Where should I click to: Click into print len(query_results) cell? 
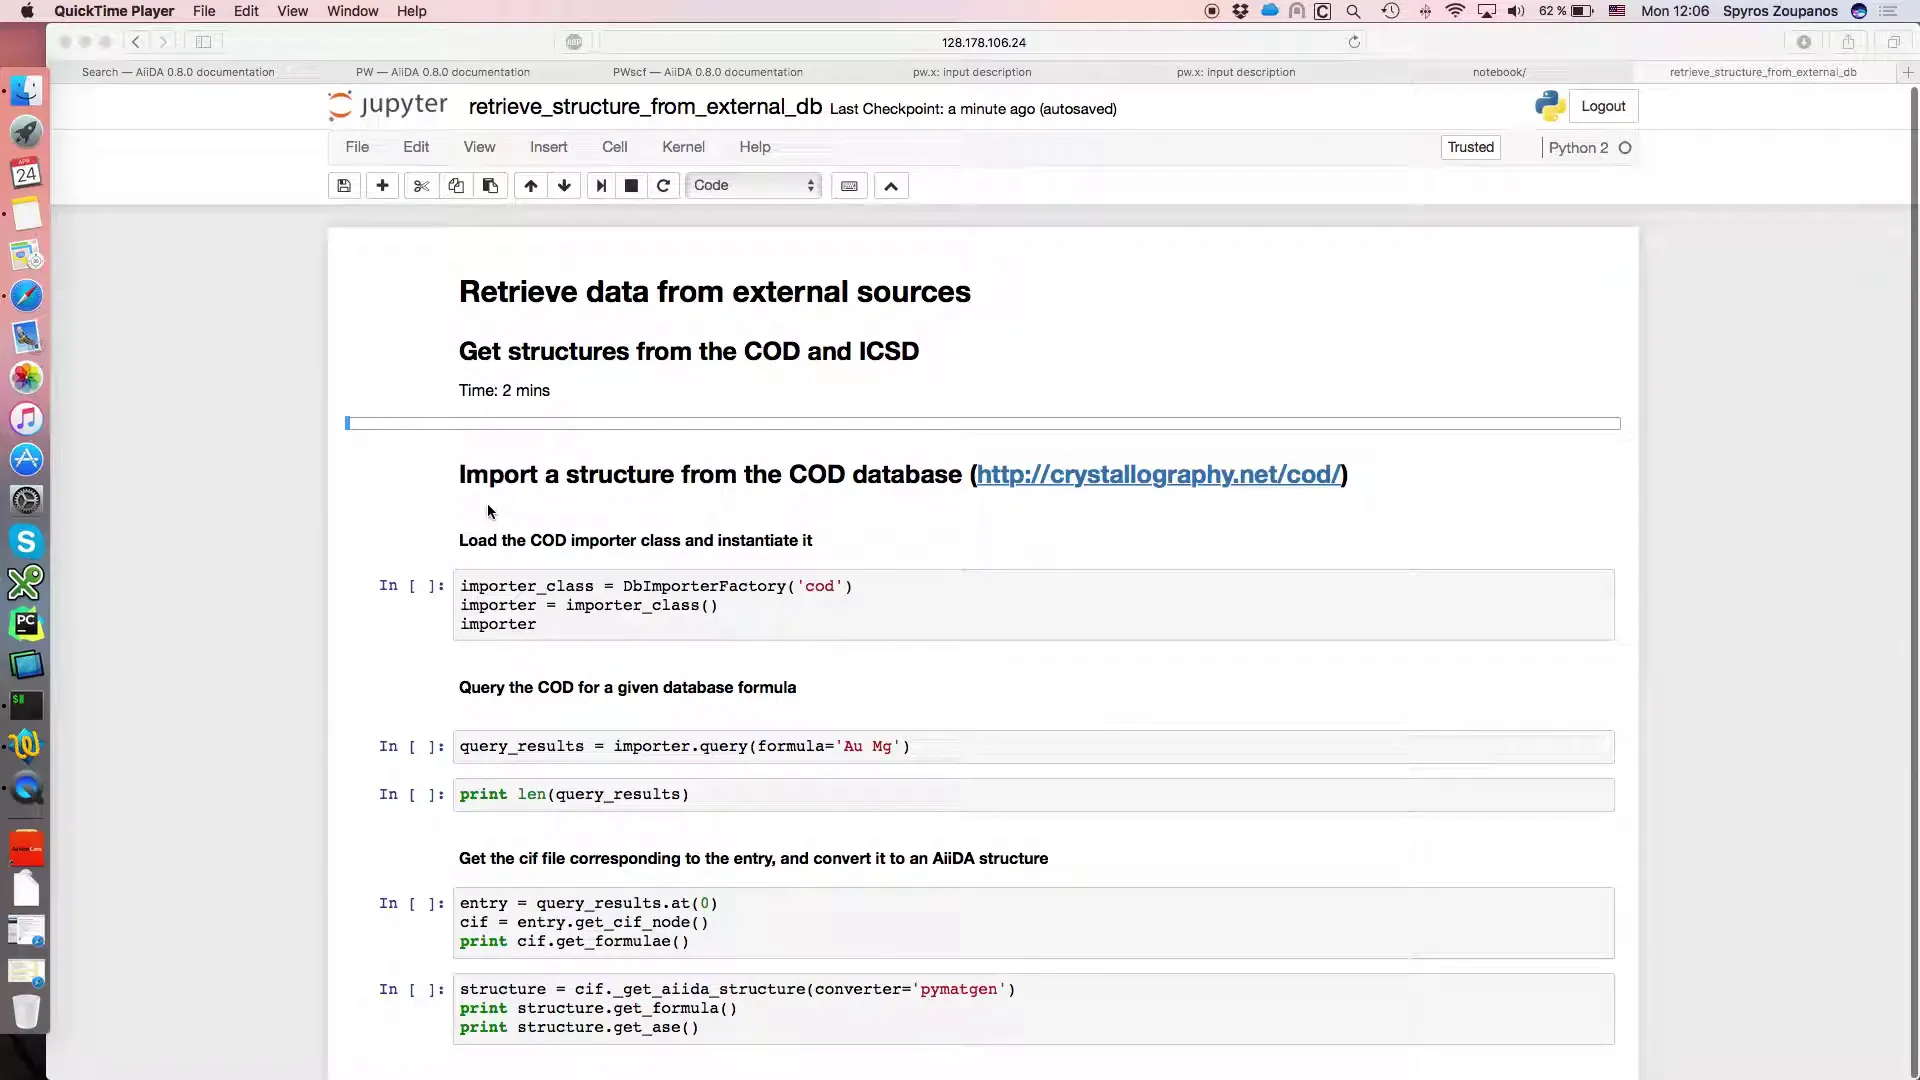tap(1033, 795)
